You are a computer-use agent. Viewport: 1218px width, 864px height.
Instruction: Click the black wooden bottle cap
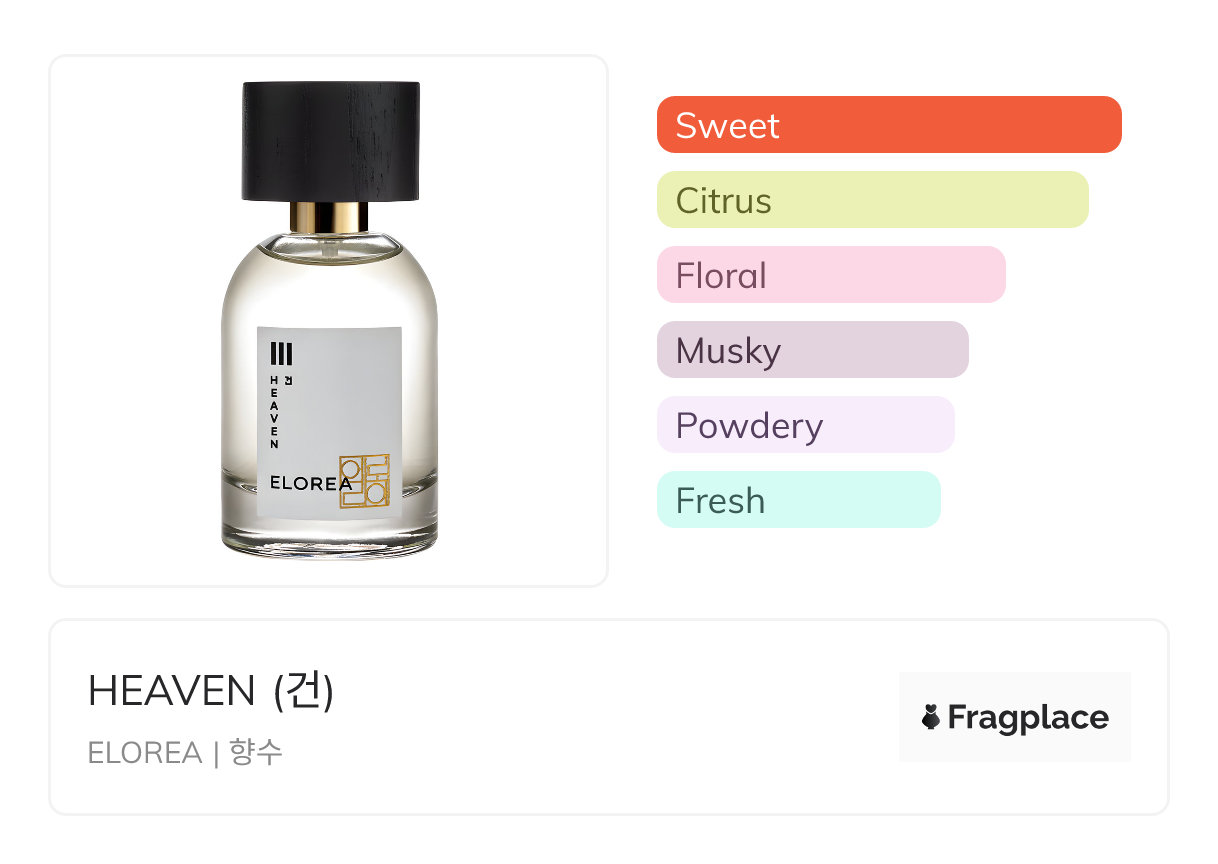click(x=330, y=142)
